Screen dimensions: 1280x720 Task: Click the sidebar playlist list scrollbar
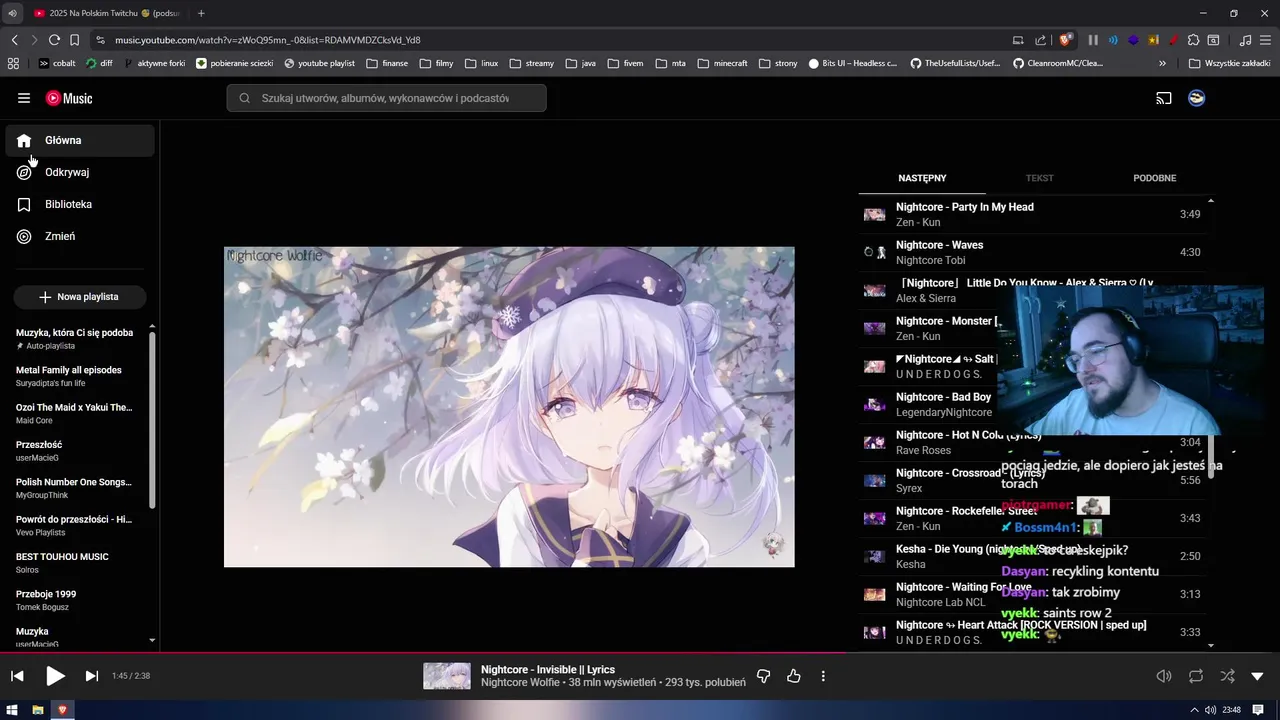(152, 420)
